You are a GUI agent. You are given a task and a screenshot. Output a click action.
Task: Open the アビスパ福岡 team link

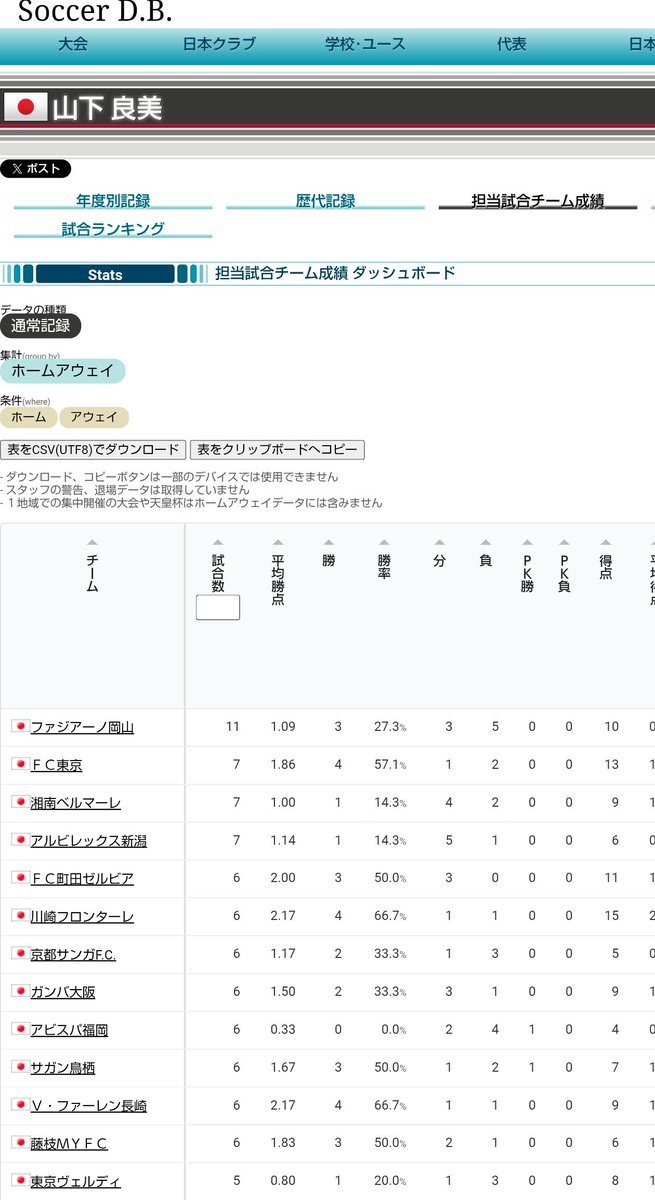click(x=69, y=1030)
